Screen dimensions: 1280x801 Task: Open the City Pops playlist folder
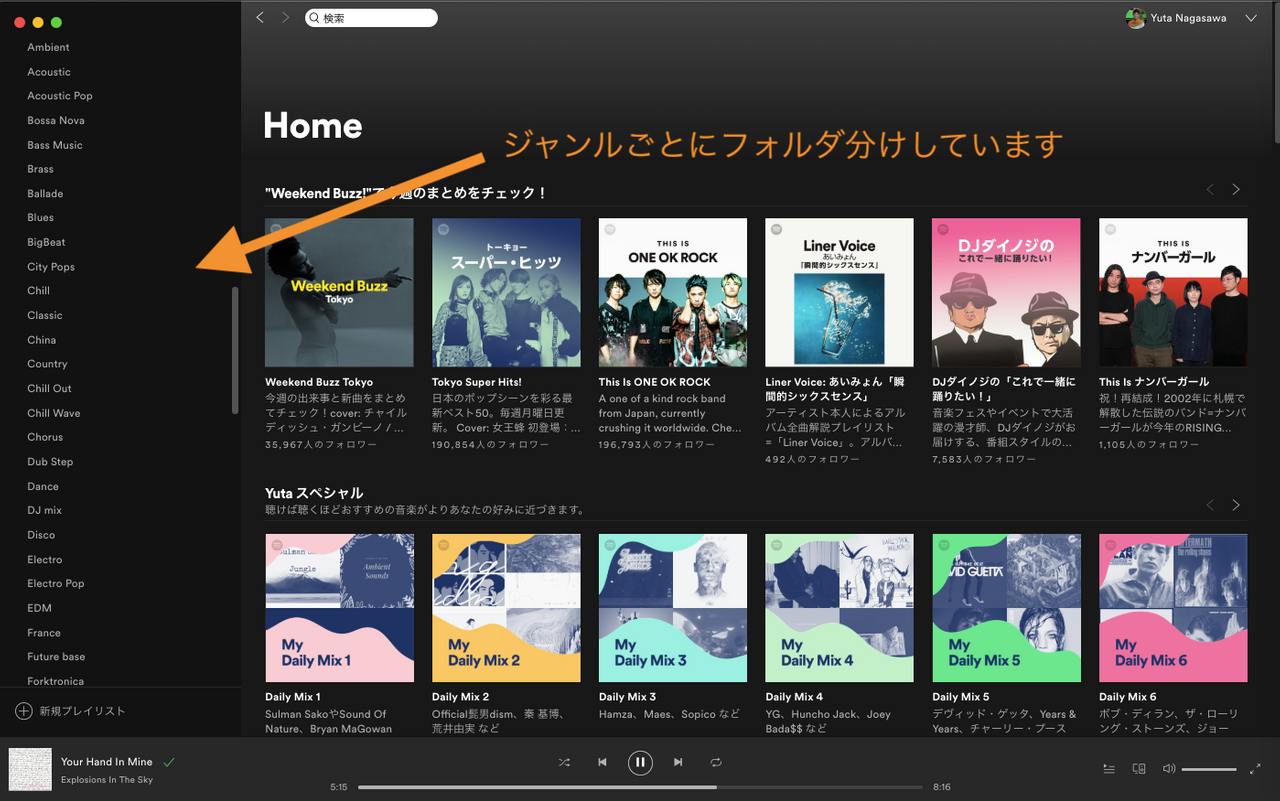click(x=51, y=267)
